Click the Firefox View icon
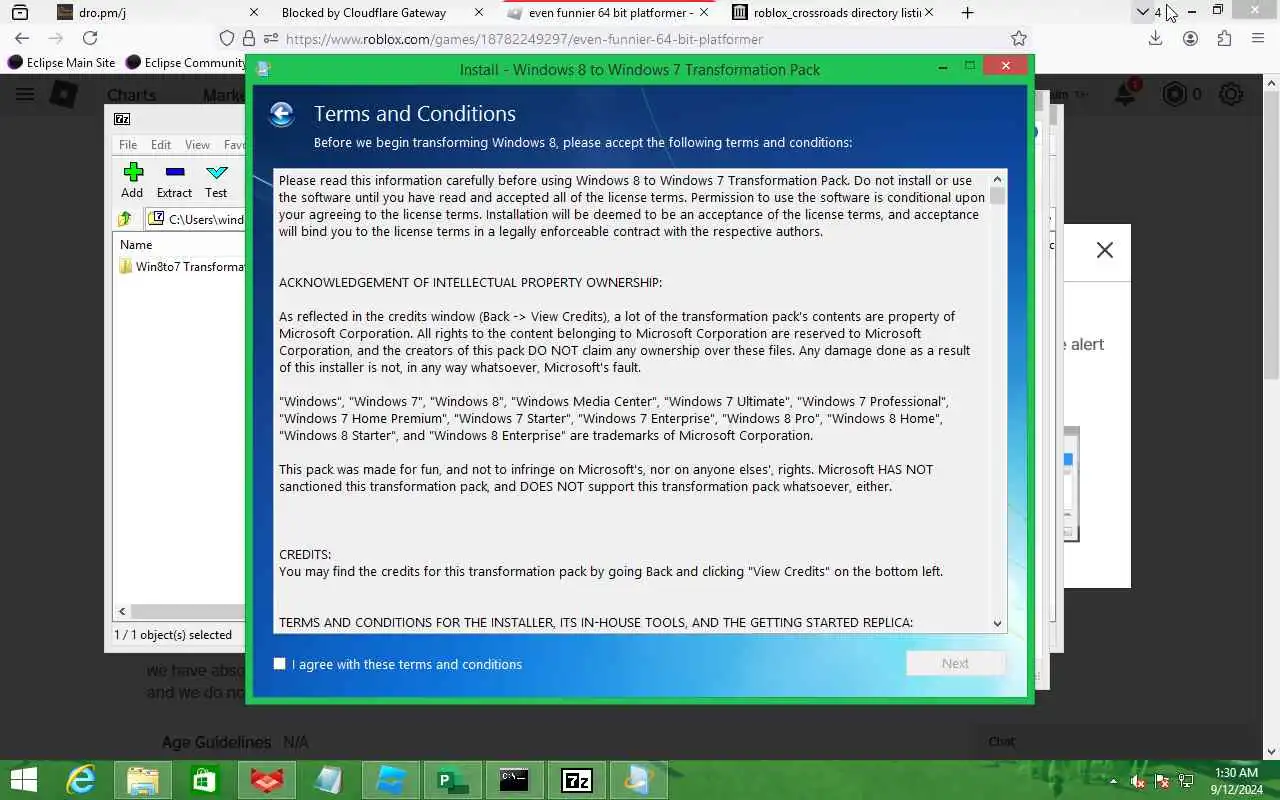The image size is (1280, 800). [20, 13]
